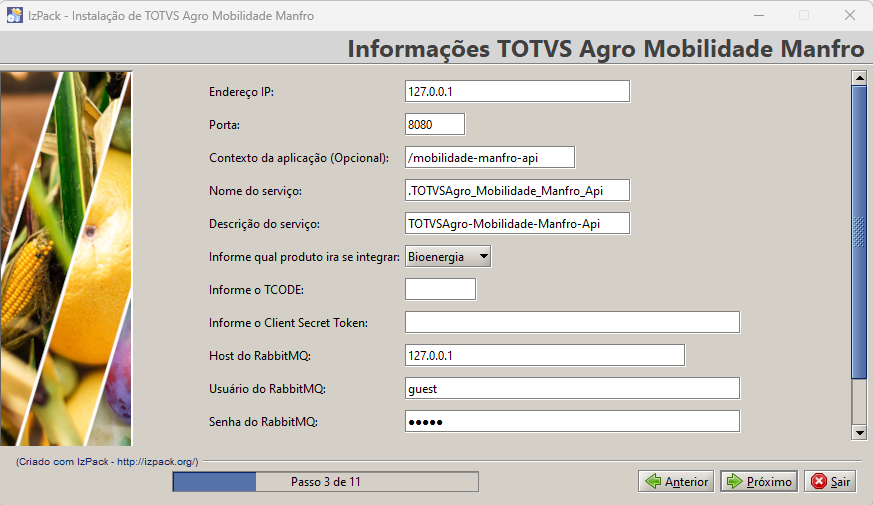Click the empty TCODE input field

[440, 289]
